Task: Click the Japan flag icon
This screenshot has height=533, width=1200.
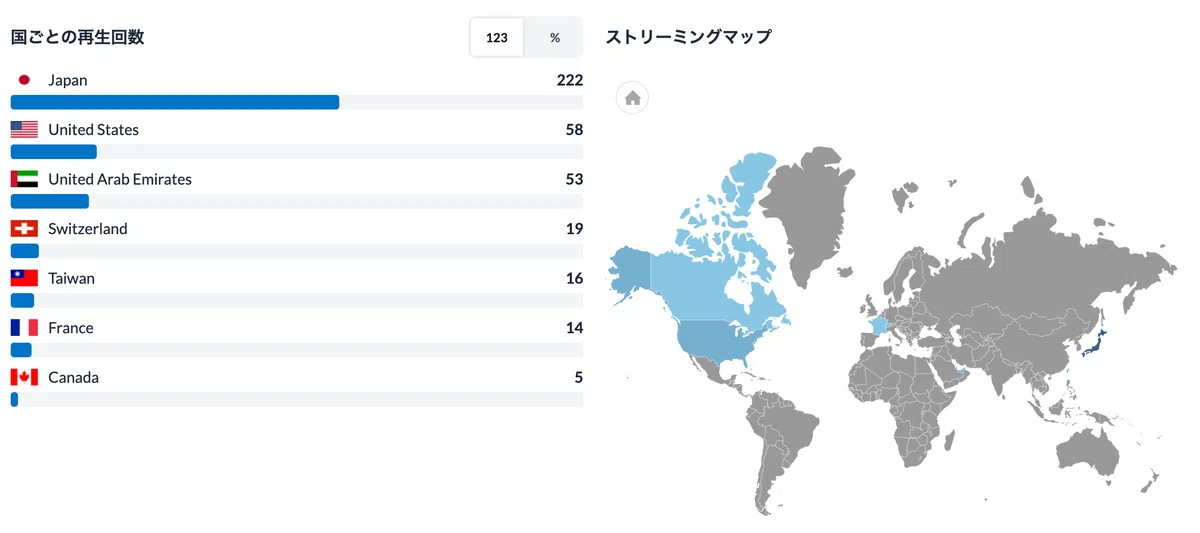Action: [24, 80]
